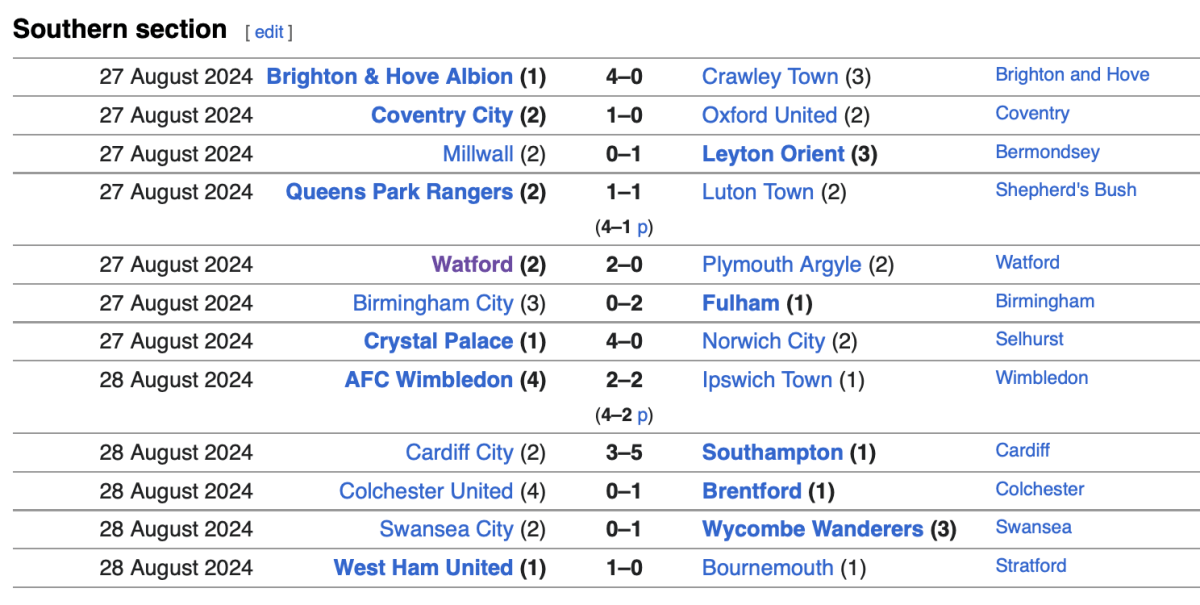Open the Stratford location link
Image resolution: width=1200 pixels, height=605 pixels.
point(1030,566)
